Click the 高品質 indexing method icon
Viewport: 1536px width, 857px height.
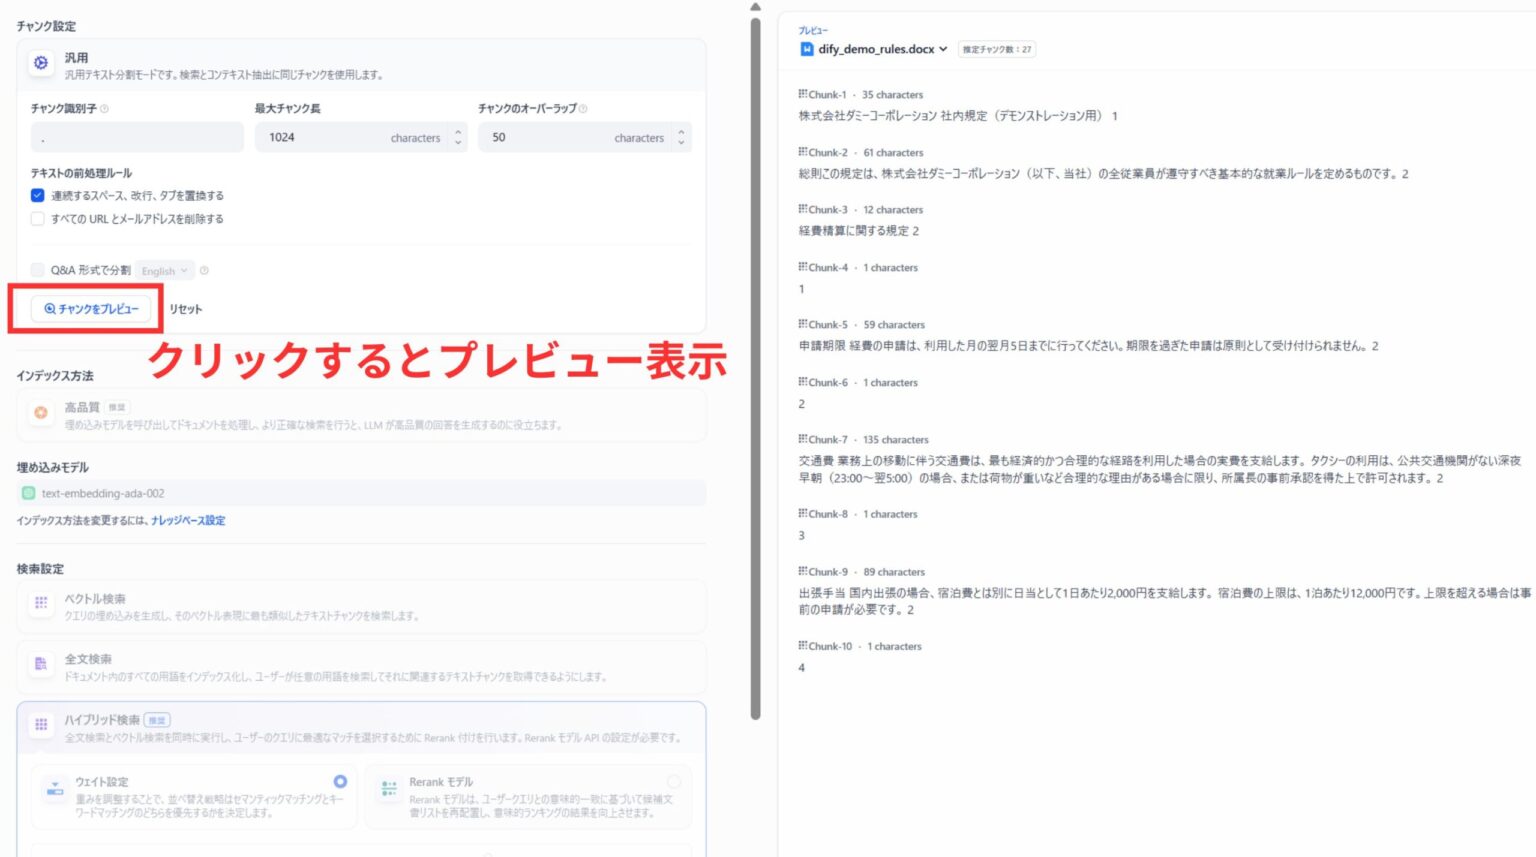pos(40,411)
